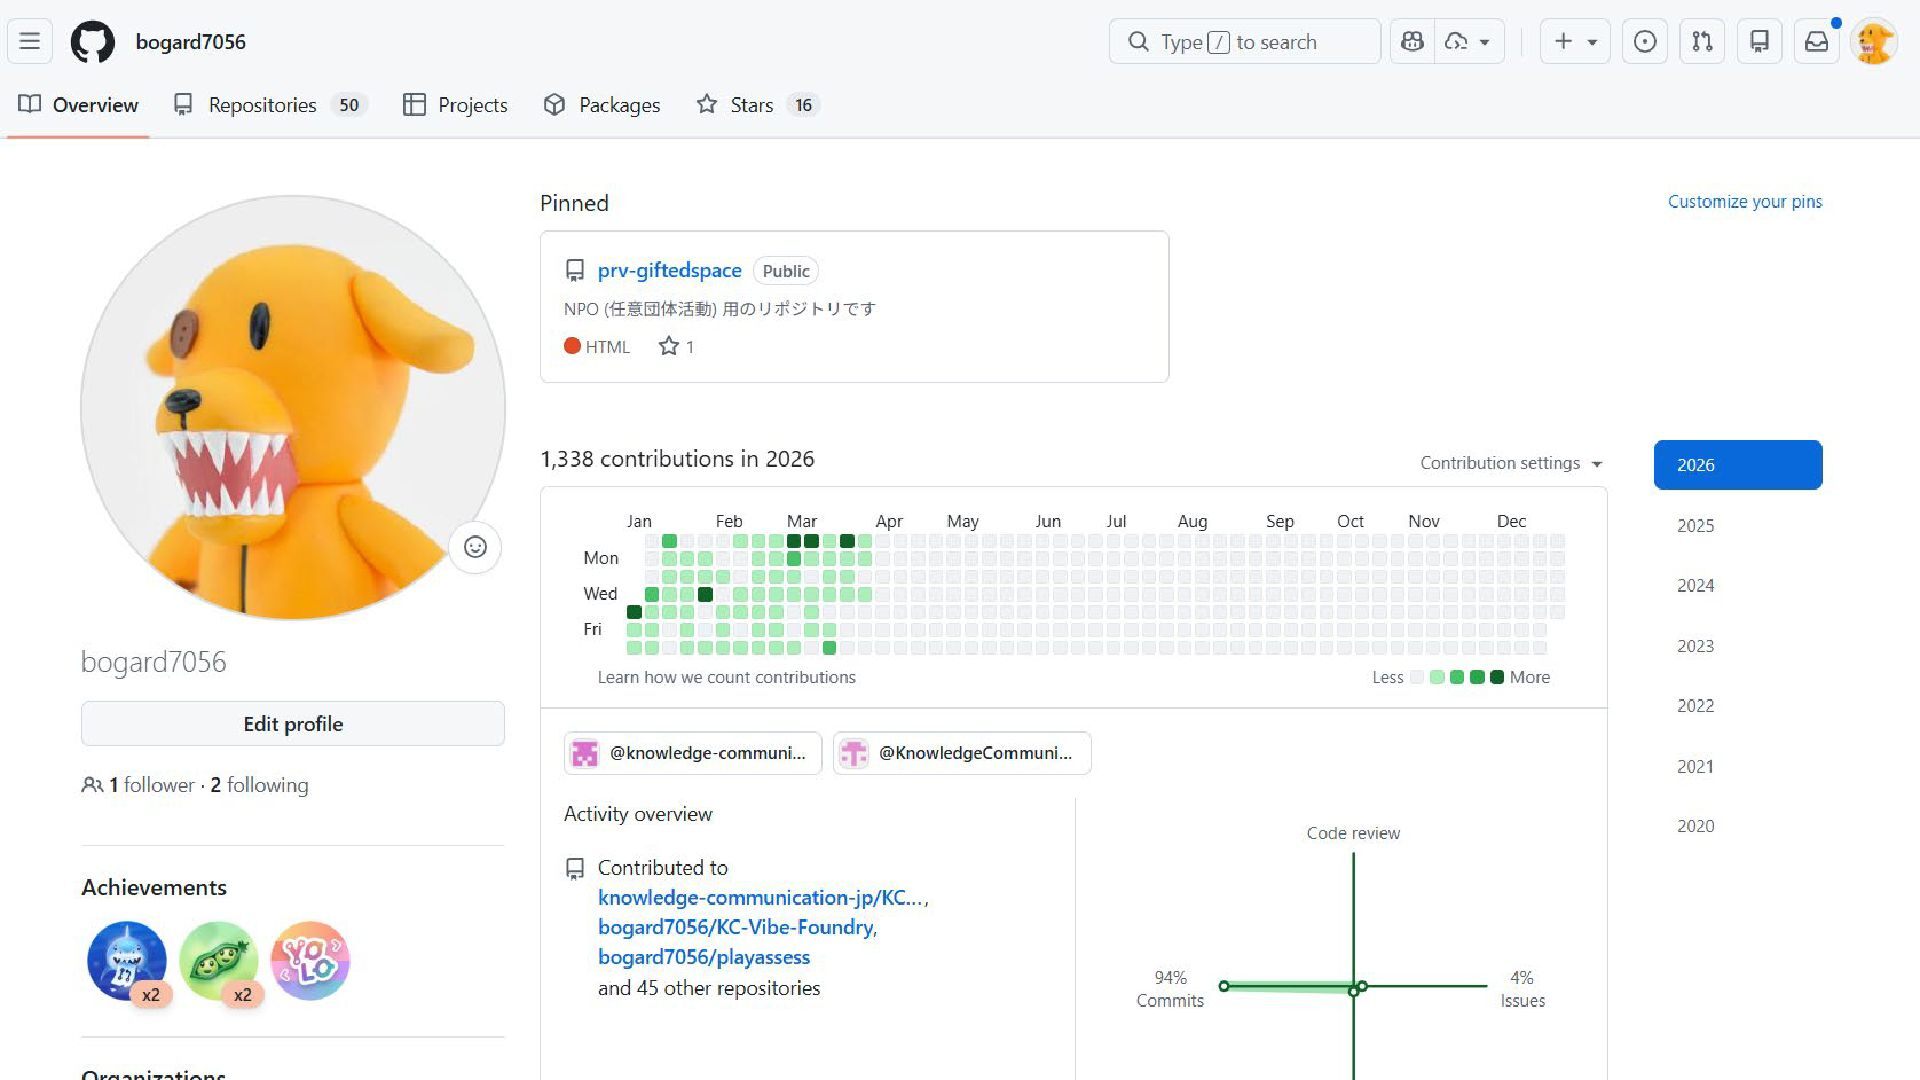The width and height of the screenshot is (1920, 1080).
Task: Open the notifications inbox icon
Action: (x=1816, y=42)
